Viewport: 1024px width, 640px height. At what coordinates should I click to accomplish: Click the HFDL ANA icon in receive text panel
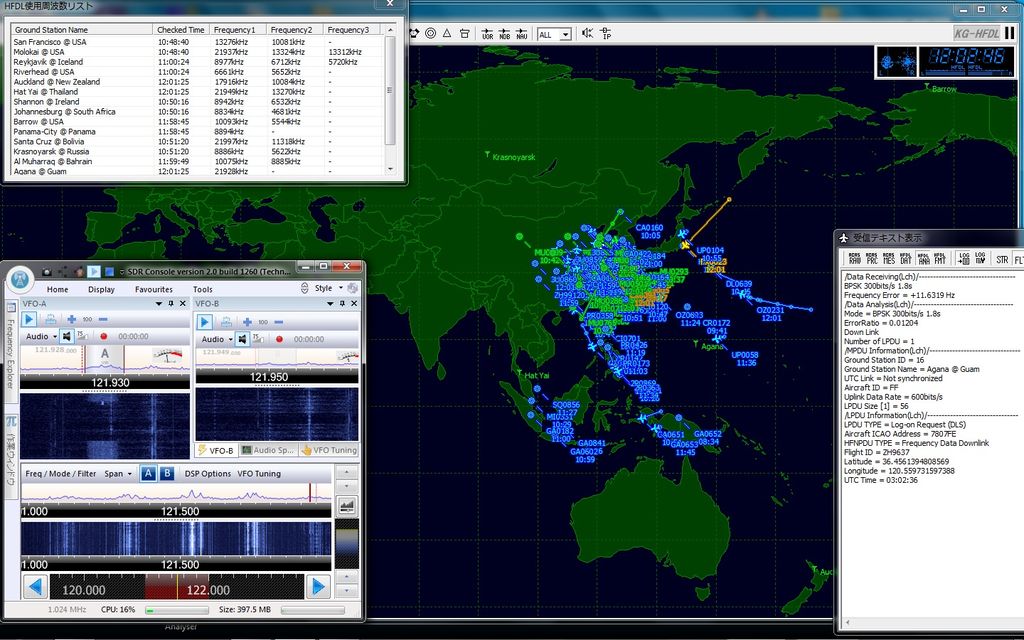pyautogui.click(x=922, y=260)
